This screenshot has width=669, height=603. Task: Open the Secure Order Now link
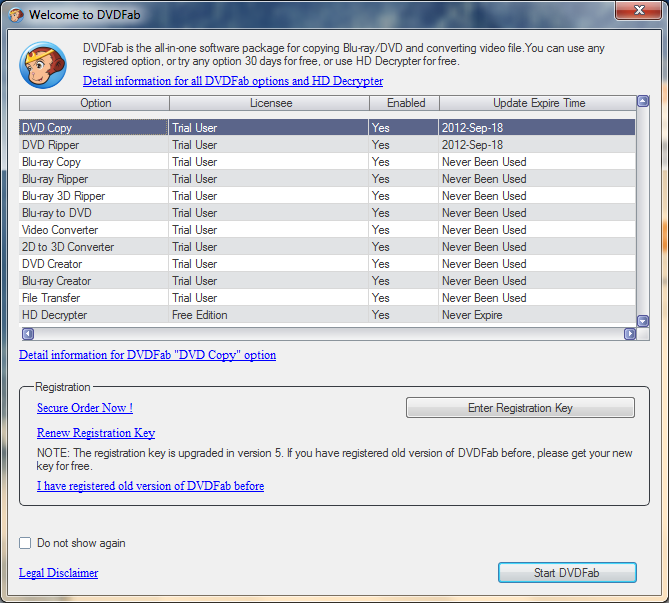tap(85, 408)
